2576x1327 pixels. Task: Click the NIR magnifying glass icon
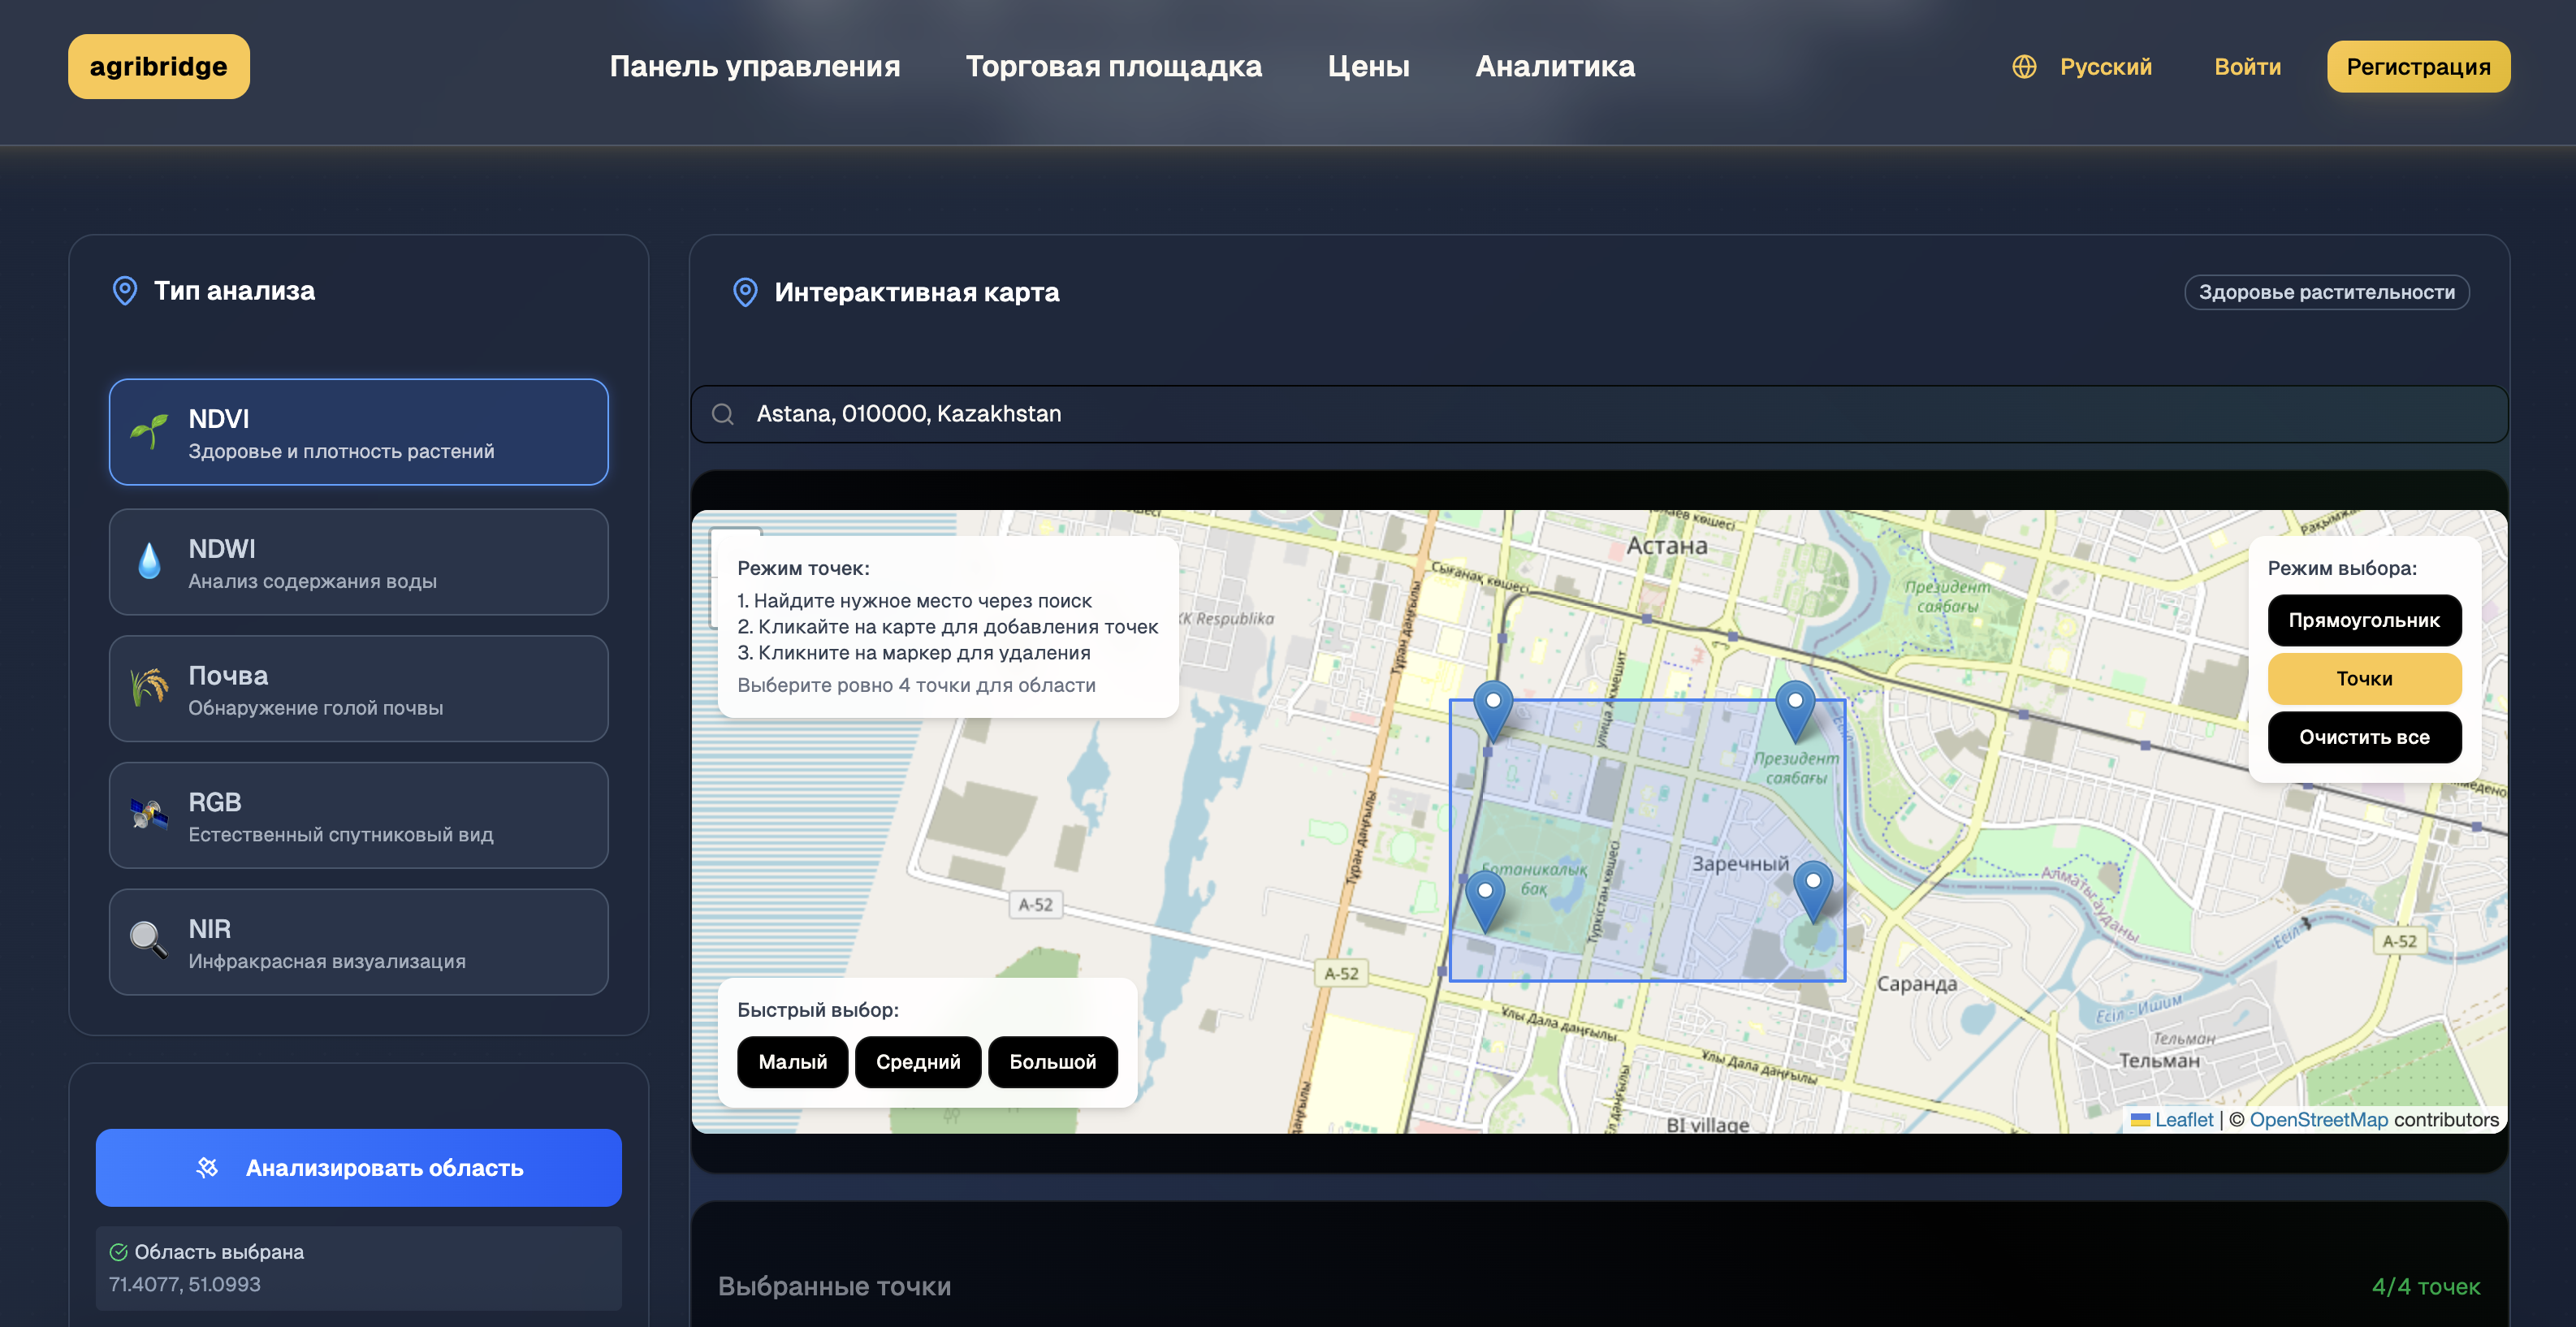149,941
